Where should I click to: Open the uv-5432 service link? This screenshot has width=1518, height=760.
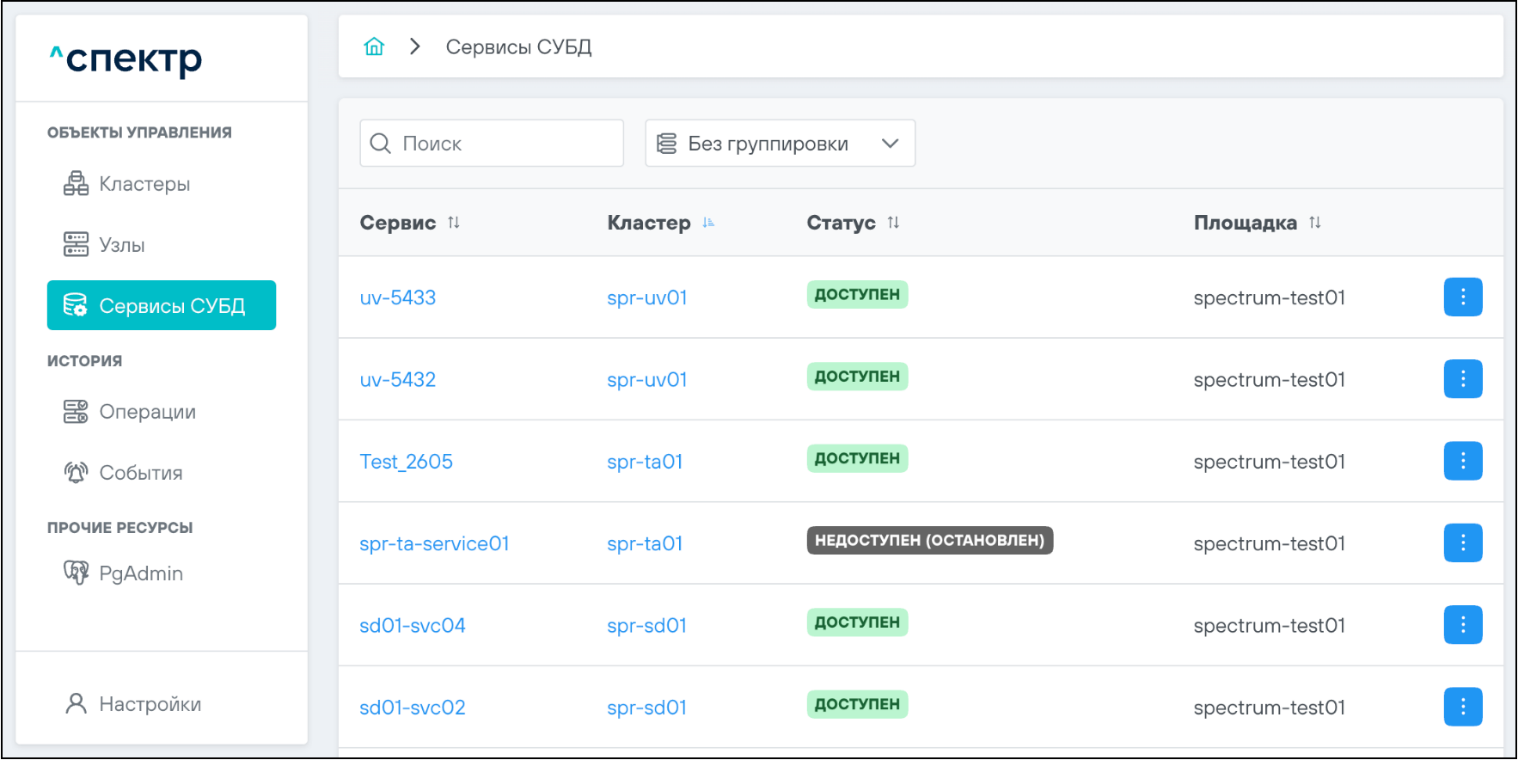pos(398,380)
